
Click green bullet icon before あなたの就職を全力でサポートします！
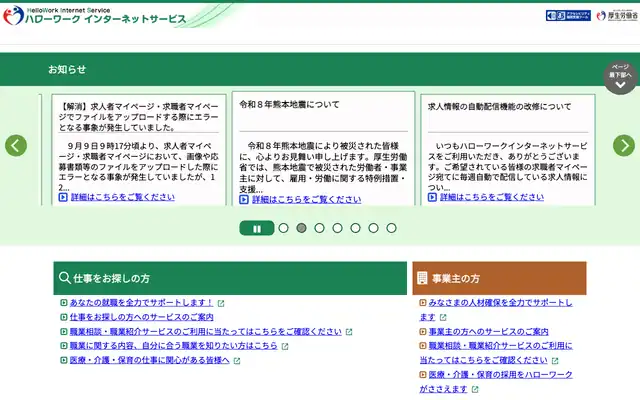point(64,303)
